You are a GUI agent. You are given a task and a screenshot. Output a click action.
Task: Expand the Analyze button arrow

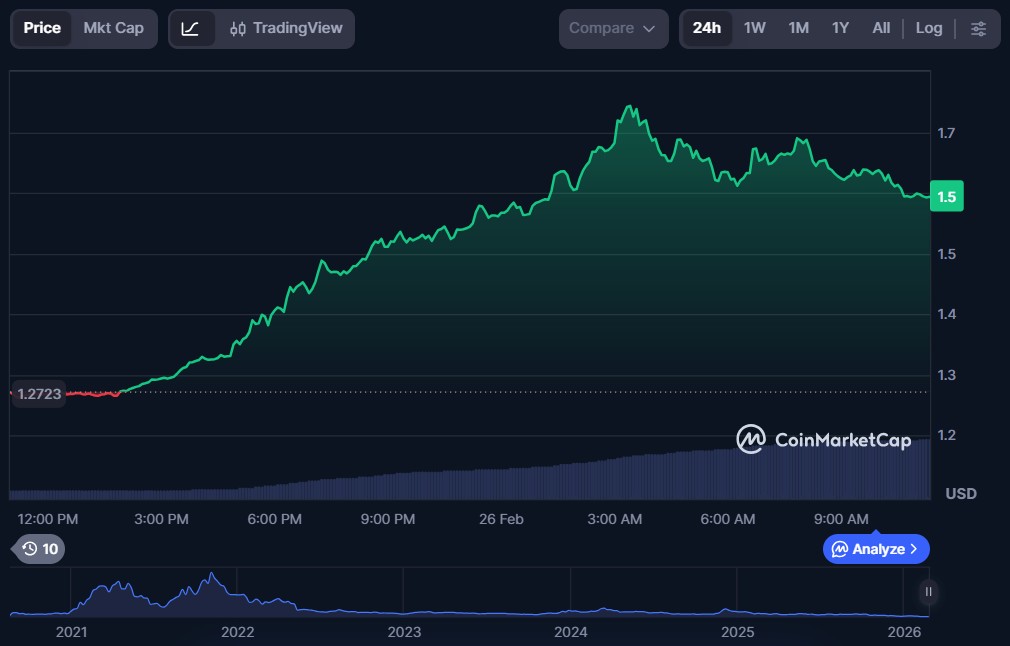pos(914,549)
